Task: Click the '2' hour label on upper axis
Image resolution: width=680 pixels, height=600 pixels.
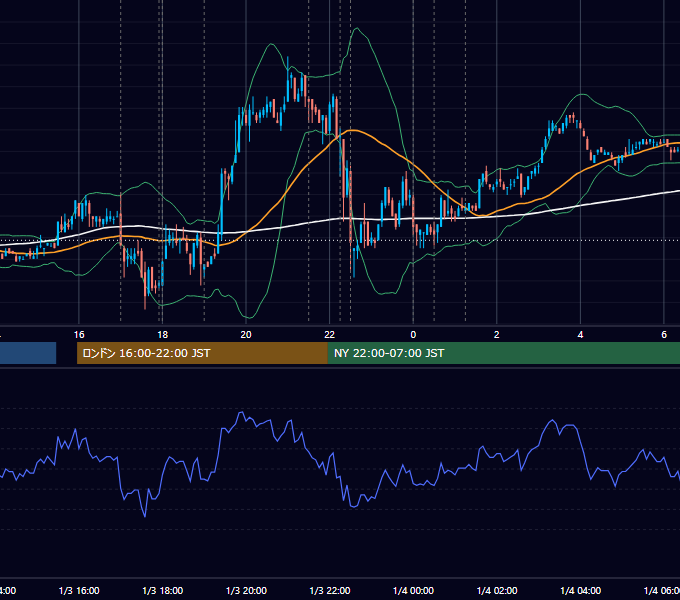Action: (497, 335)
